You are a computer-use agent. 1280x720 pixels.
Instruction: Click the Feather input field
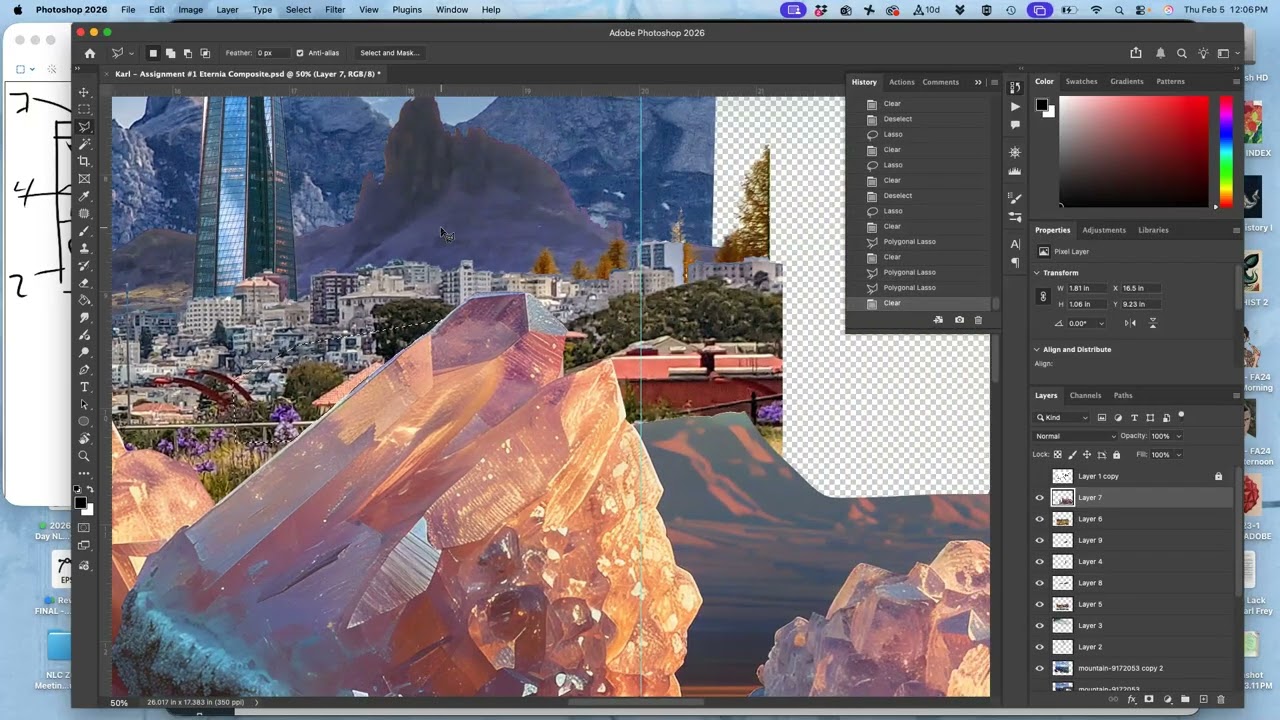(272, 53)
